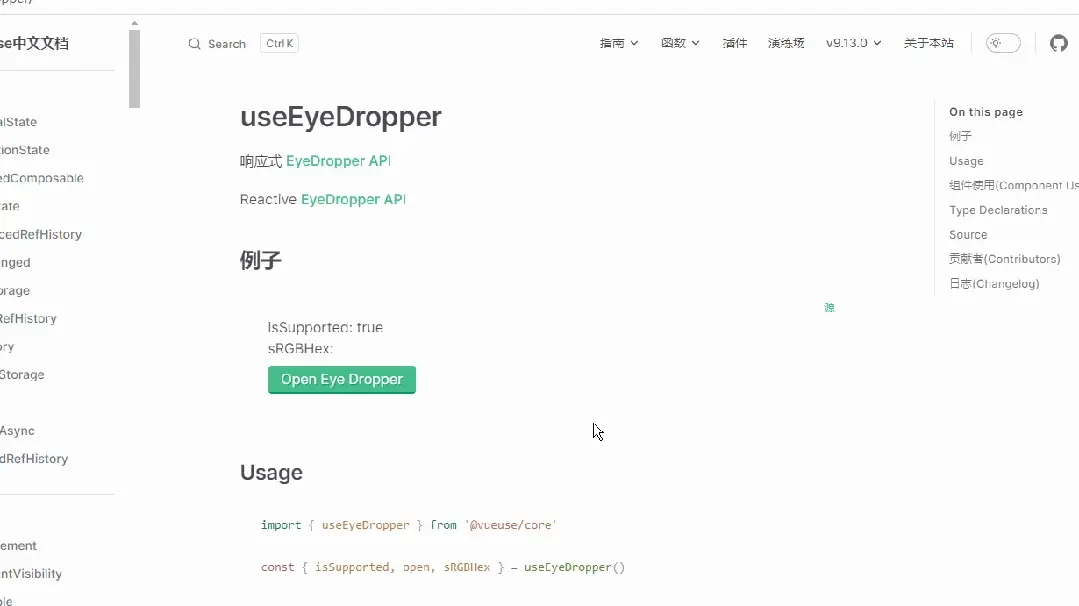1079x606 pixels.
Task: Click the 源 source link above the demo
Action: point(828,307)
